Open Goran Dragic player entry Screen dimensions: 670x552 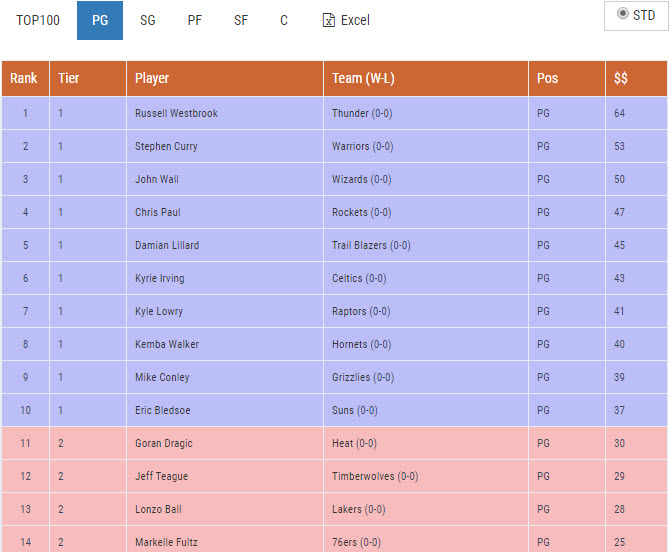[164, 443]
